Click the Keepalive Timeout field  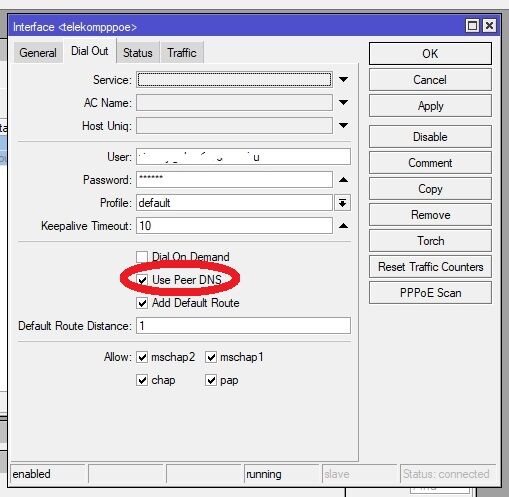coord(234,226)
